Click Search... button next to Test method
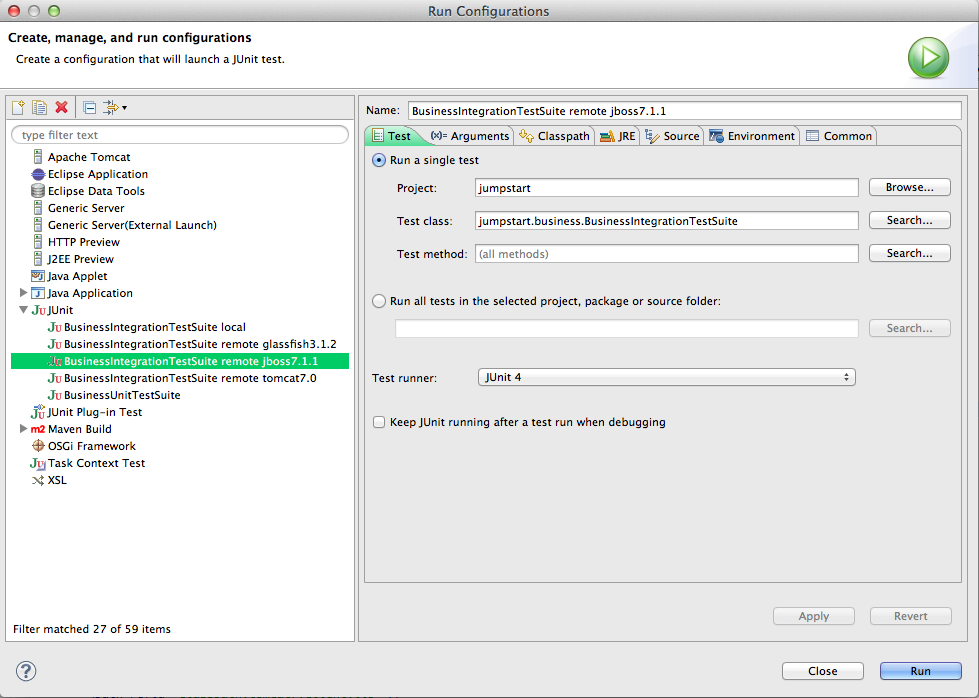 910,253
